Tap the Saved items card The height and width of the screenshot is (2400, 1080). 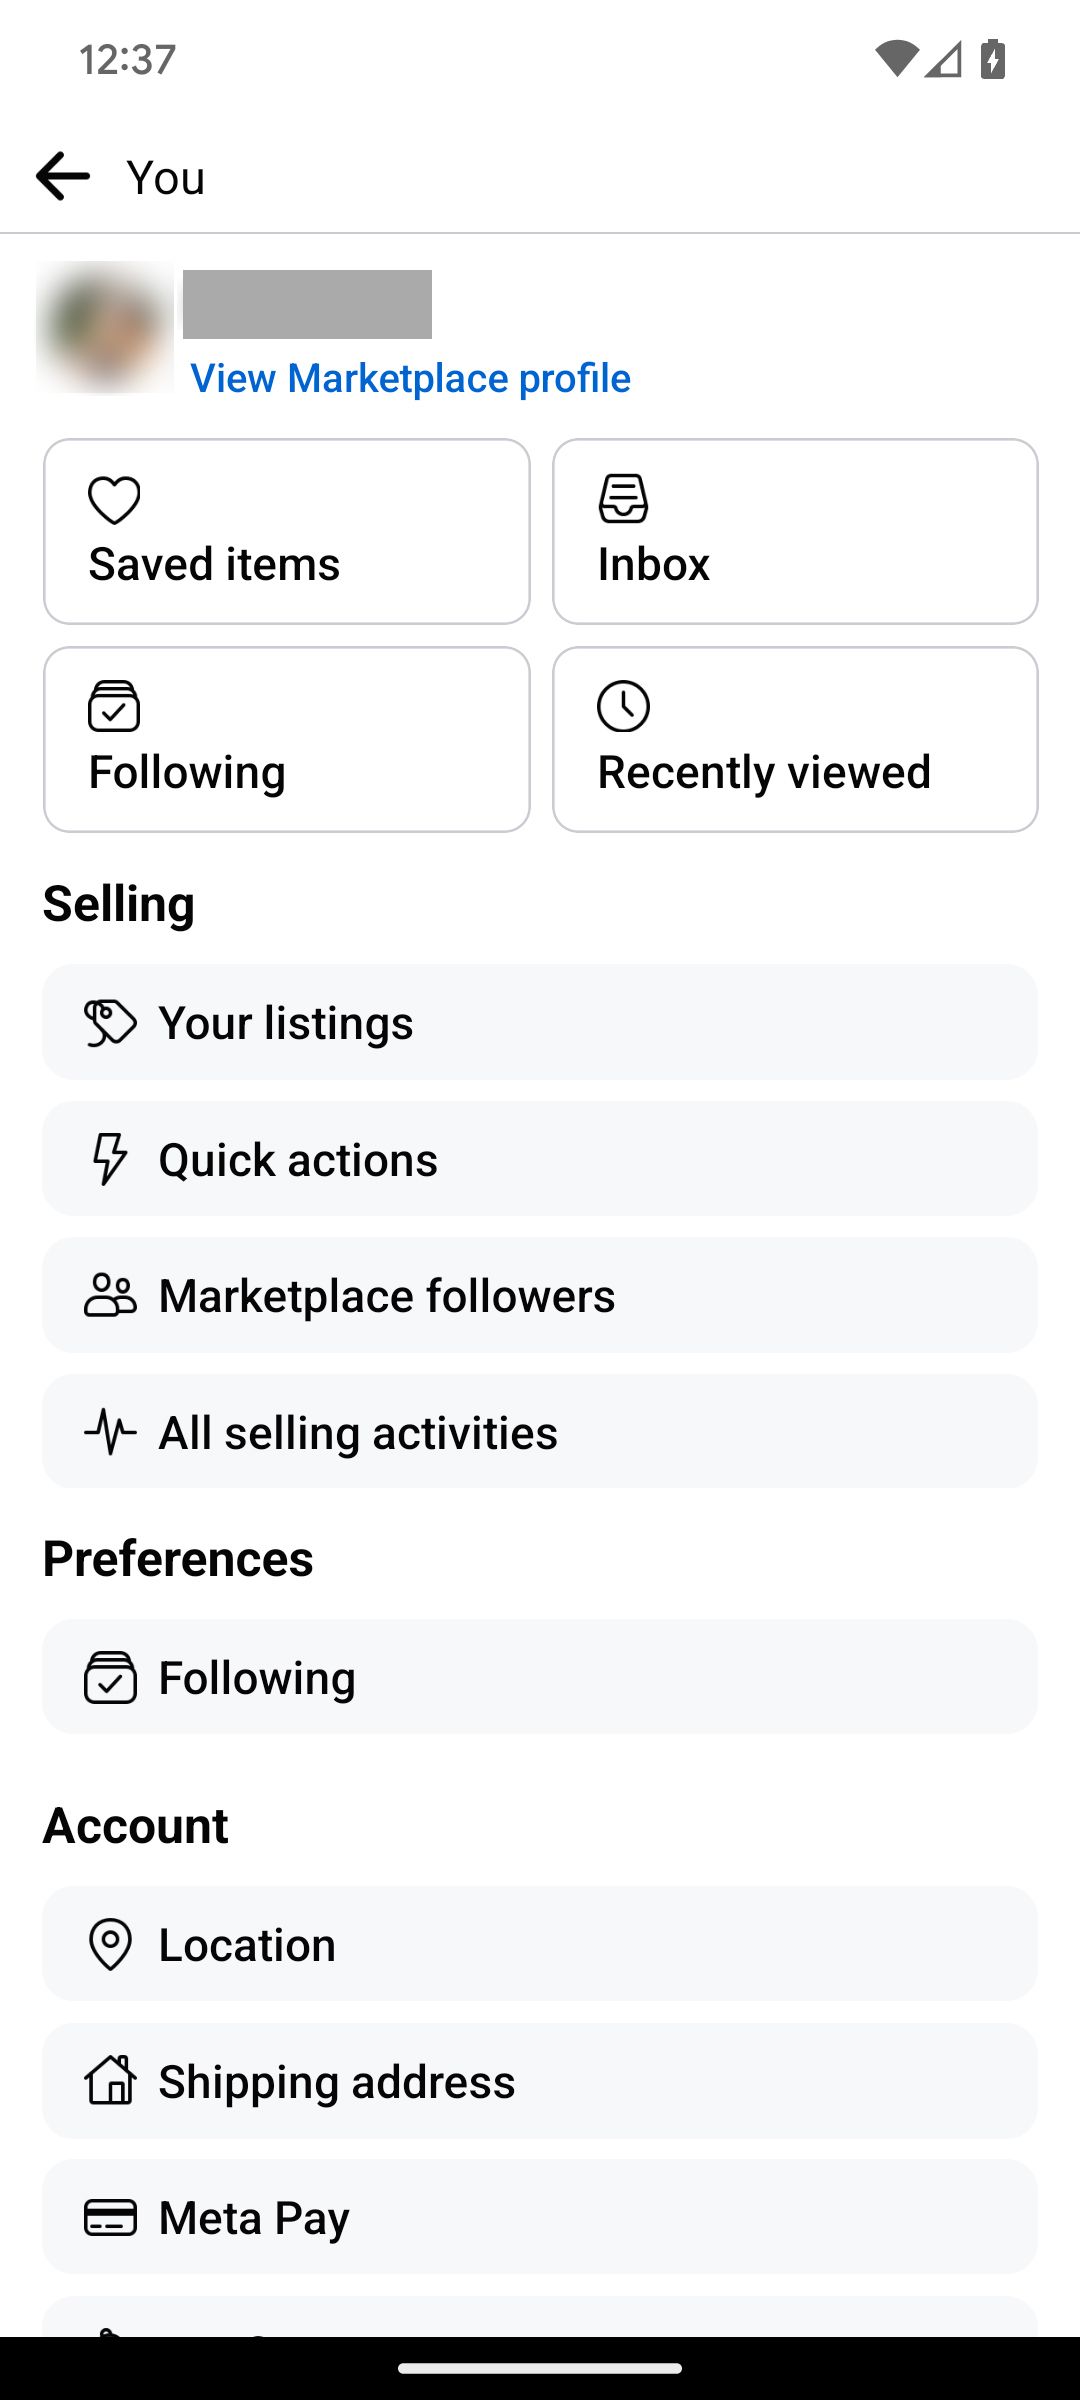tap(287, 531)
